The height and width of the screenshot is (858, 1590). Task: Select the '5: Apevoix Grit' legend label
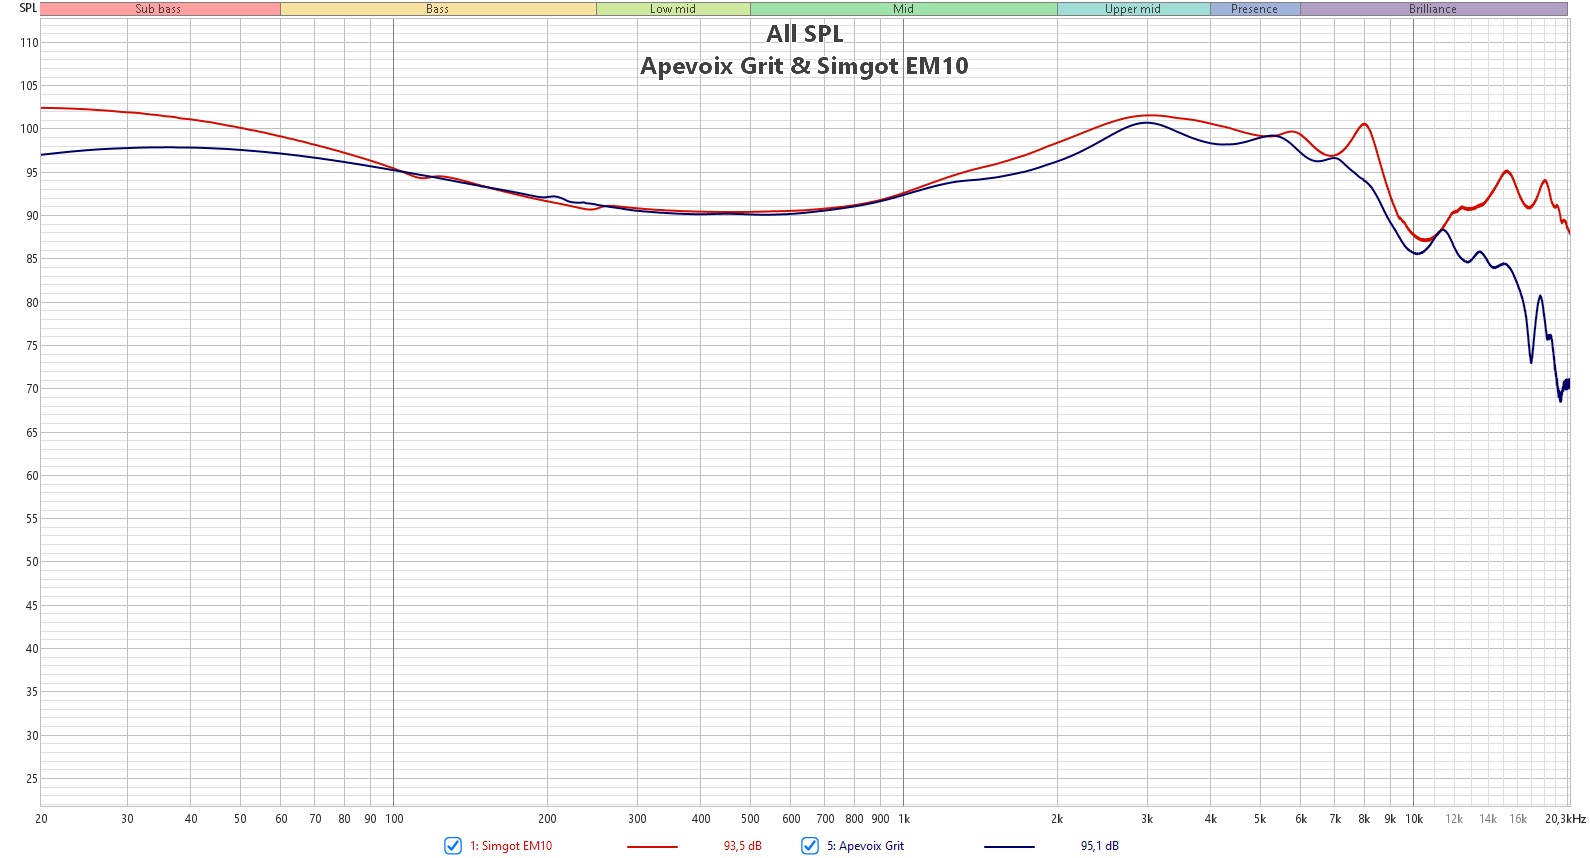[x=865, y=846]
